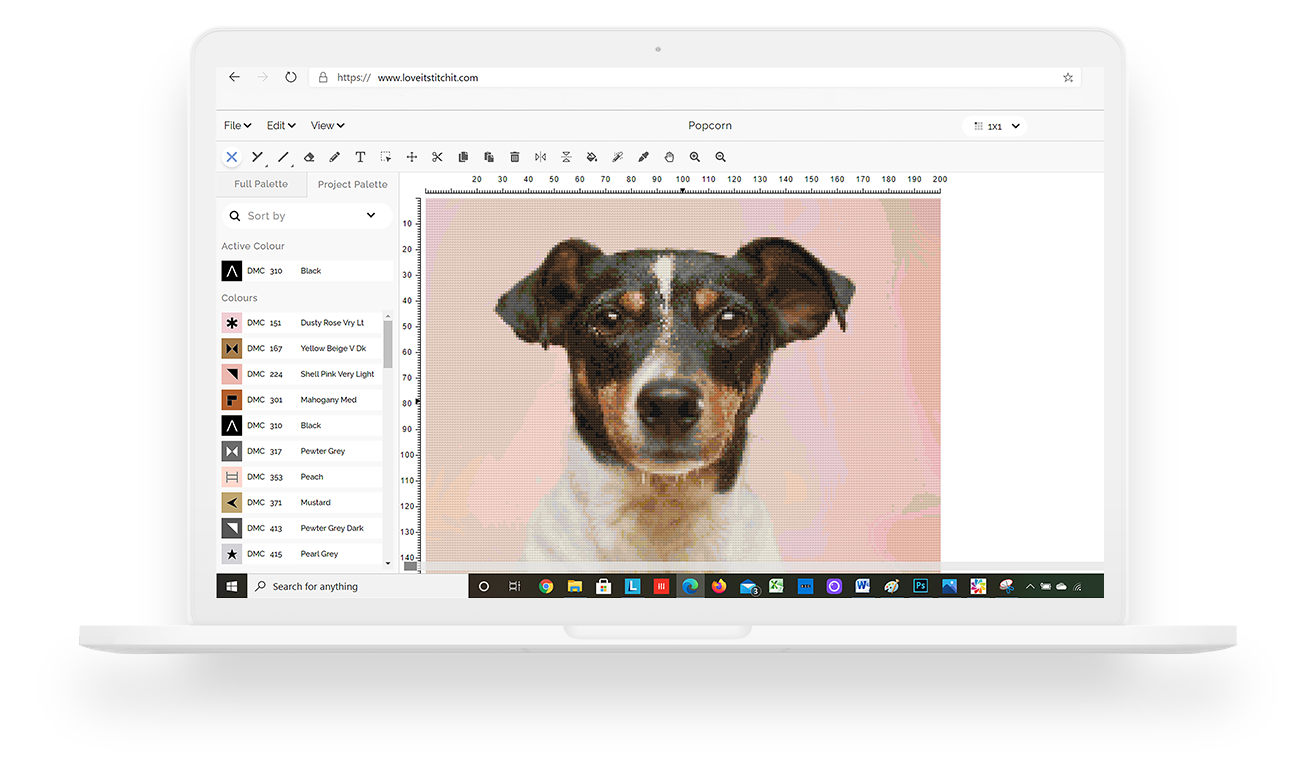Click the scissors Cut icon
This screenshot has width=1316, height=779.
pos(437,157)
